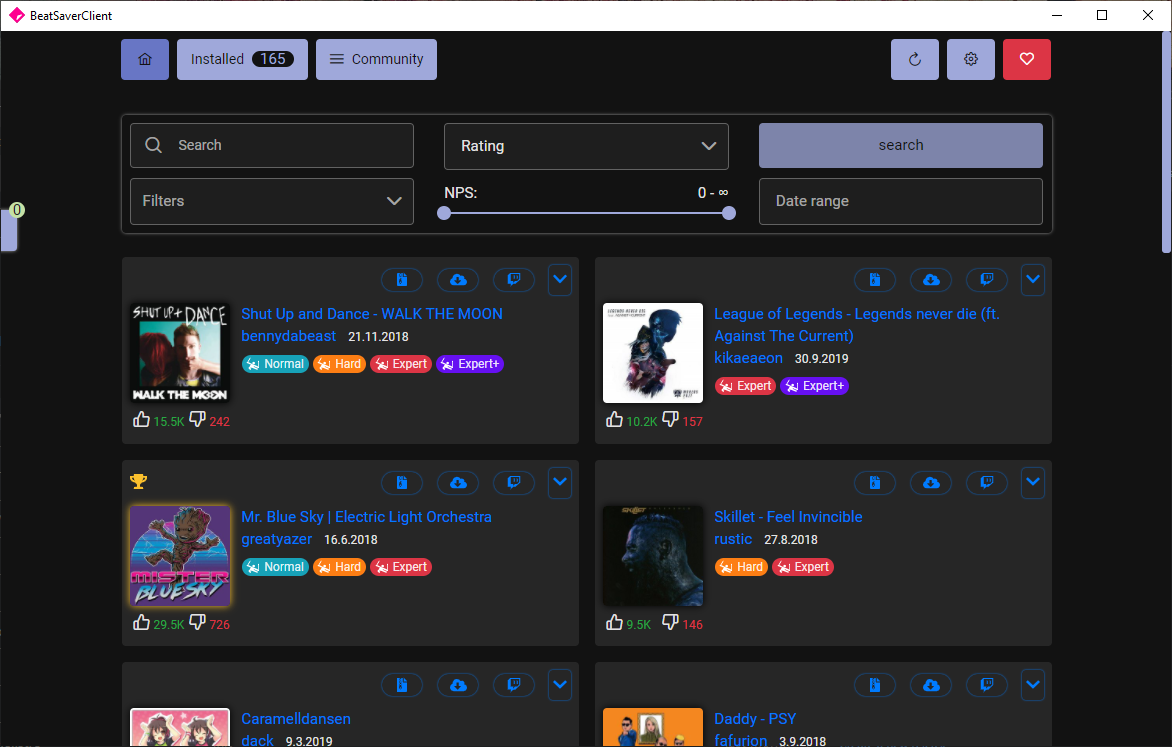
Task: Click the trophy icon on Mr. Blue Sky
Action: click(x=138, y=482)
